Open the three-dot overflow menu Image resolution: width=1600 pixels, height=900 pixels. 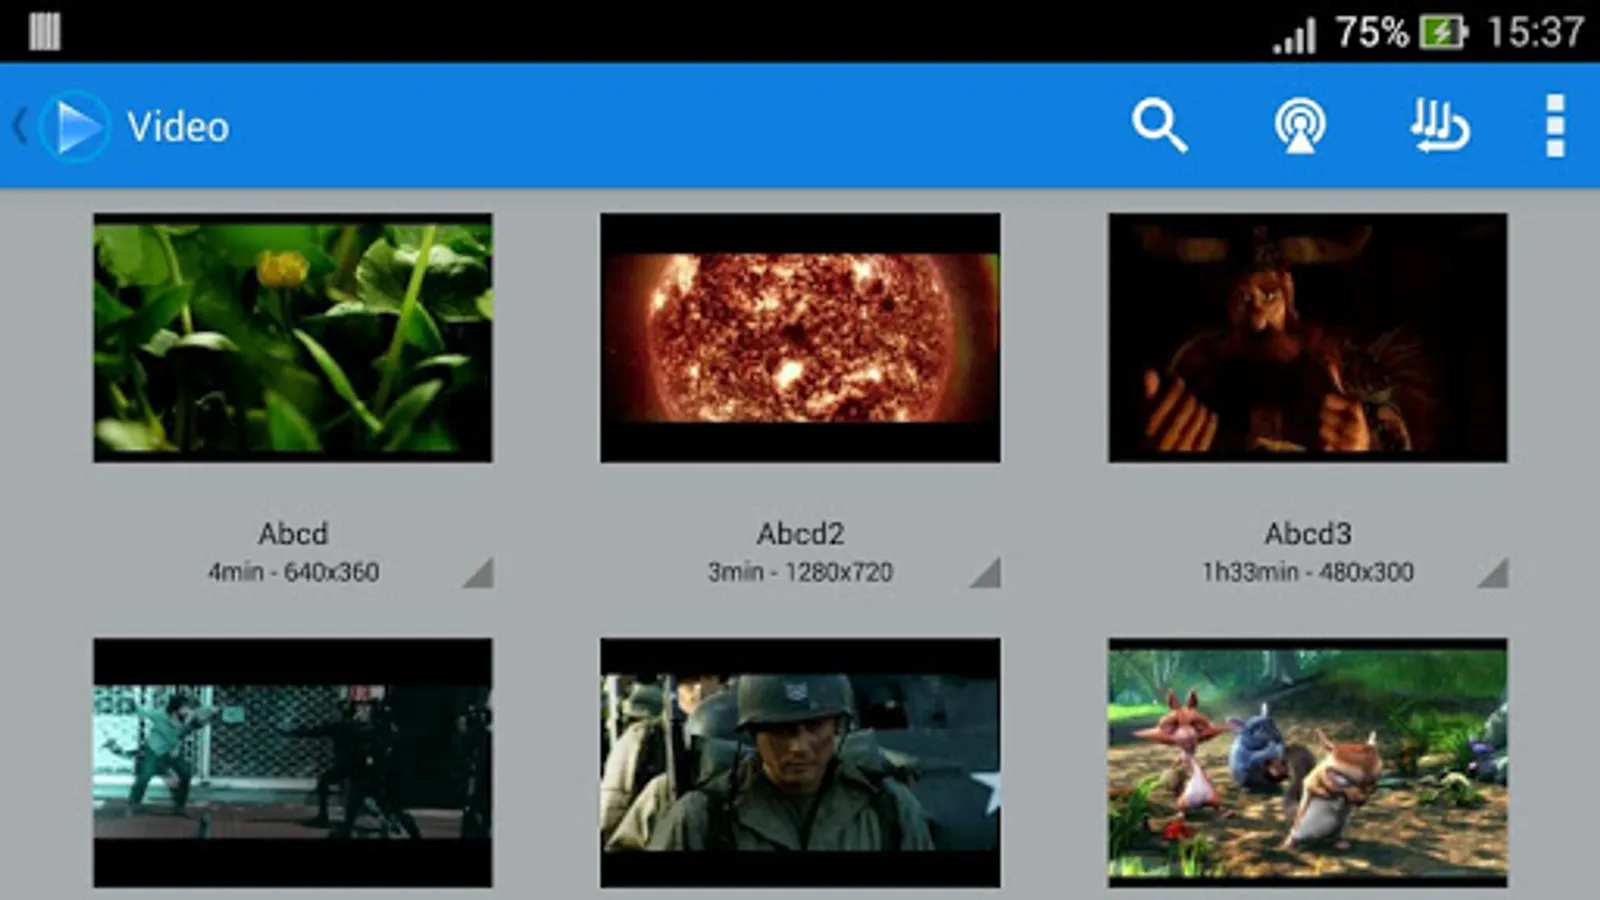pos(1555,126)
